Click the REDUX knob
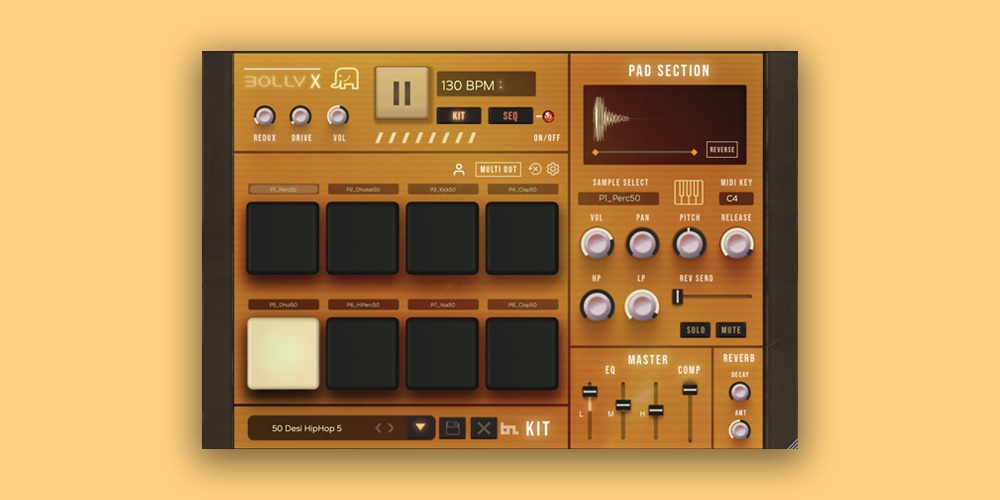This screenshot has height=500, width=1000. pos(264,116)
